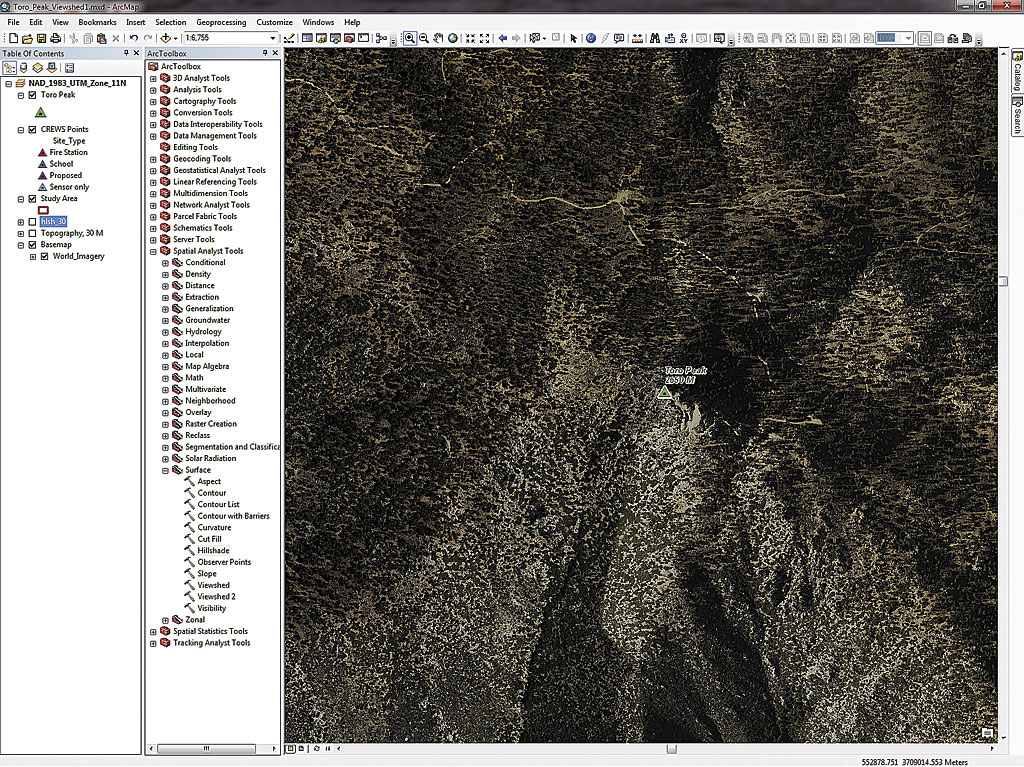Expand the Hydrology toolset

(x=165, y=332)
